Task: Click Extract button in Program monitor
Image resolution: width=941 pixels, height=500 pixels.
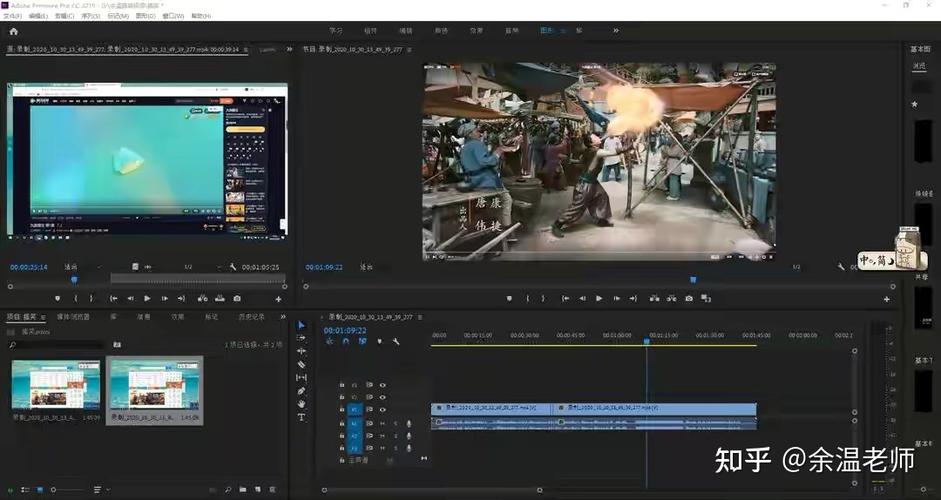Action: click(672, 298)
